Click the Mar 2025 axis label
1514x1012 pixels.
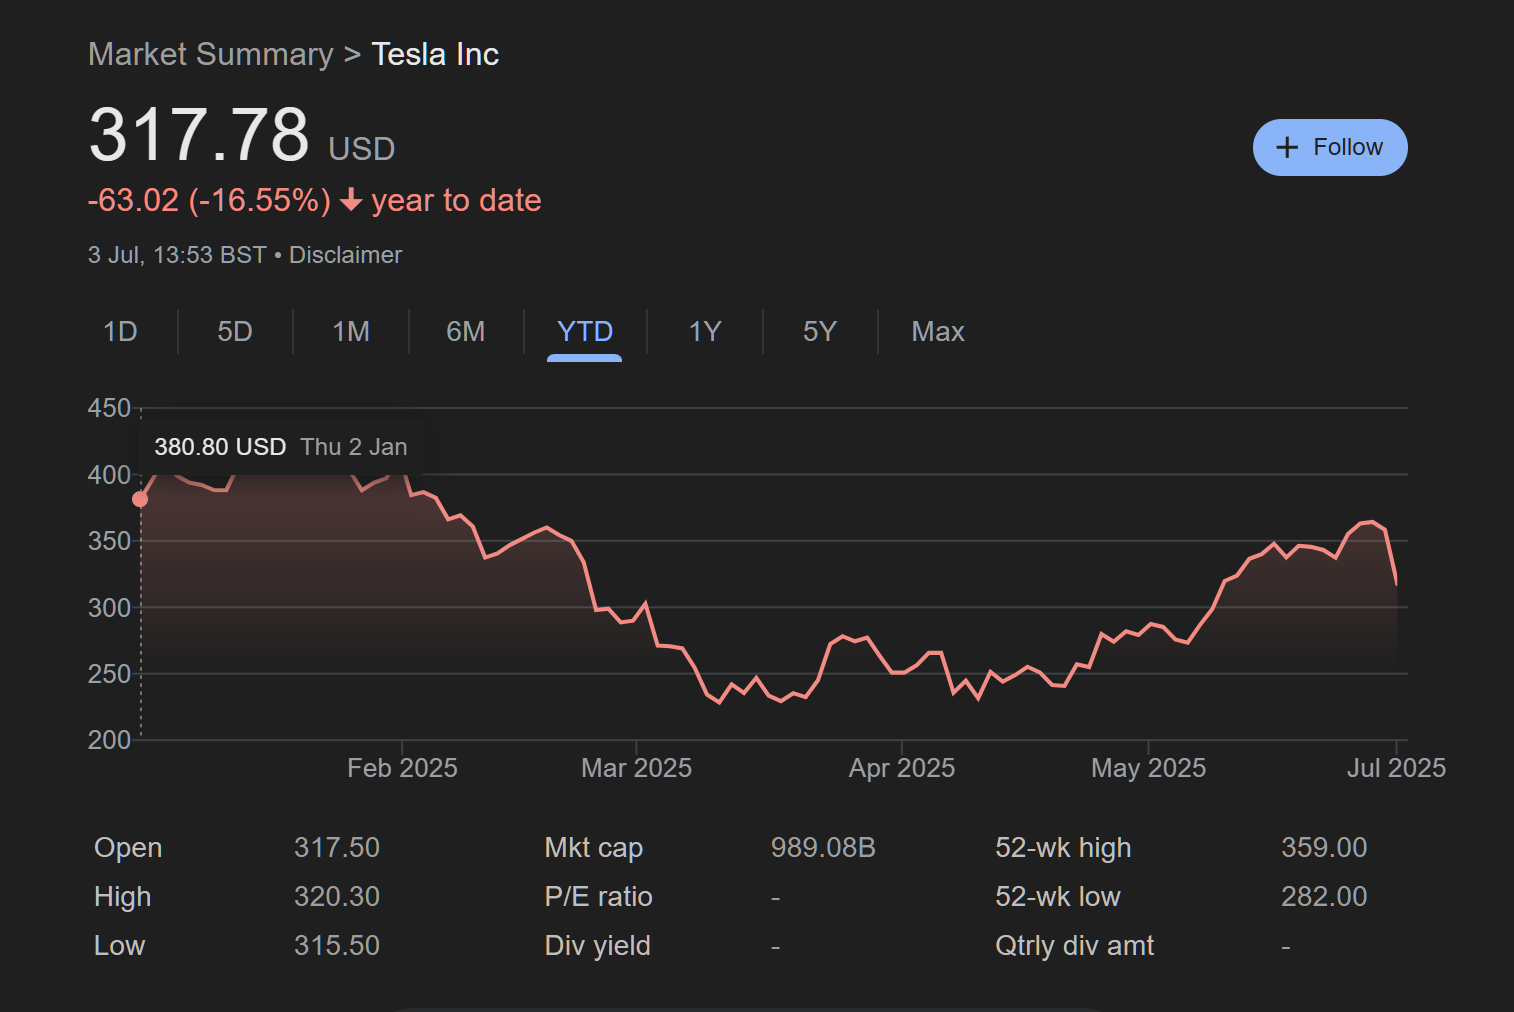point(637,768)
